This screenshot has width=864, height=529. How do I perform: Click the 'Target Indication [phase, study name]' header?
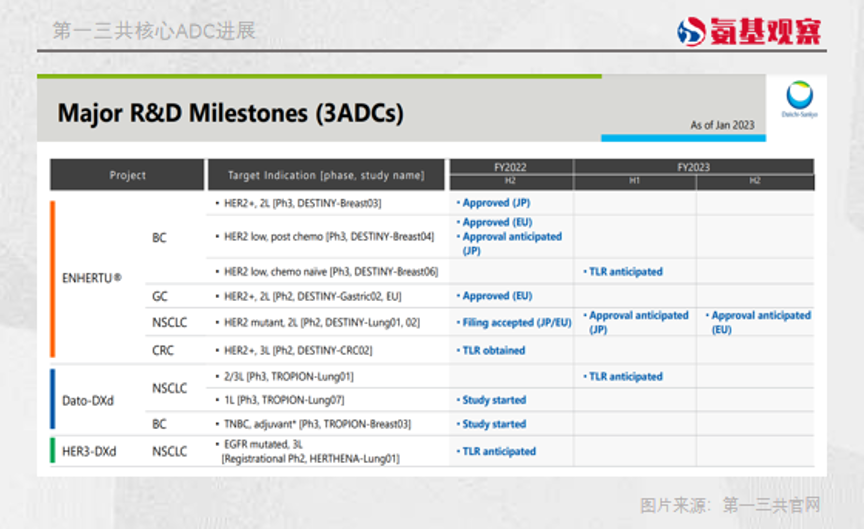326,175
